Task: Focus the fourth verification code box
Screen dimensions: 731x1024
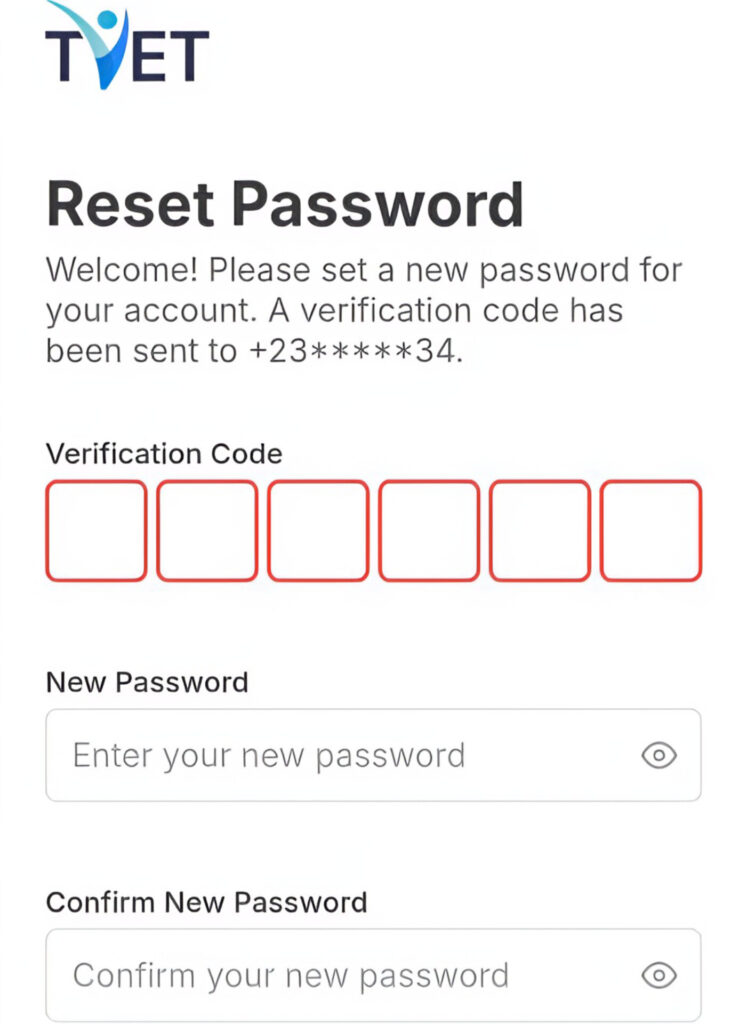Action: coord(429,530)
